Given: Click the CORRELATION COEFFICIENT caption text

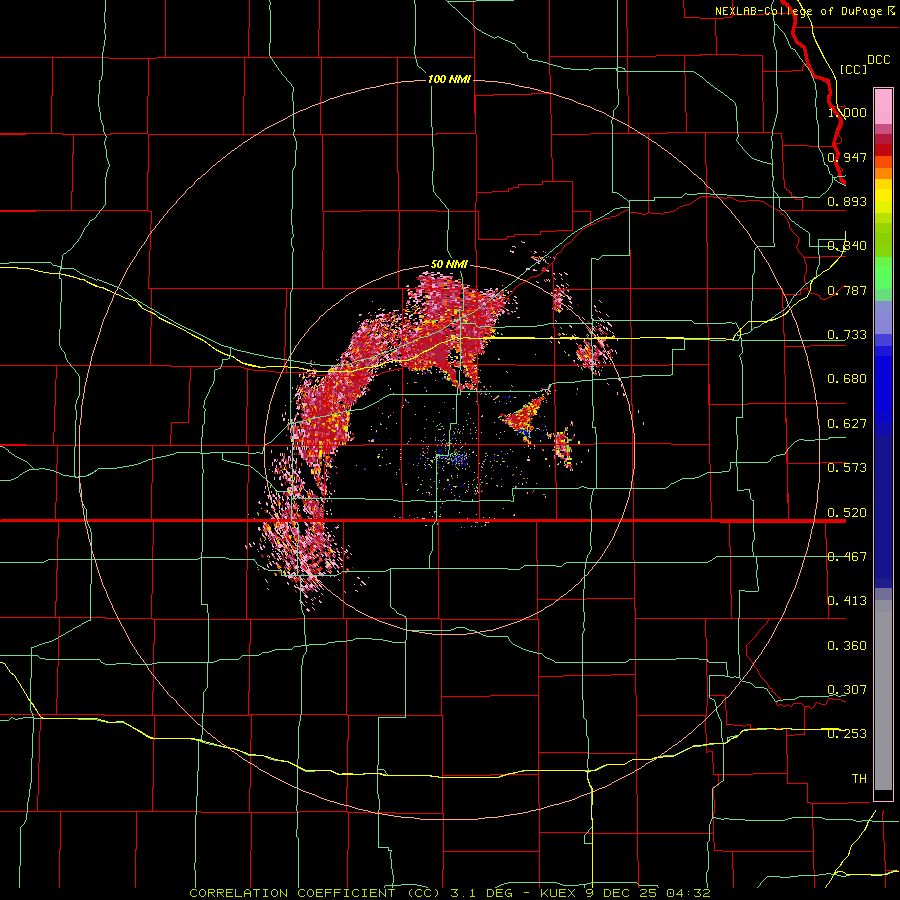Looking at the screenshot, I should click(x=315, y=893).
